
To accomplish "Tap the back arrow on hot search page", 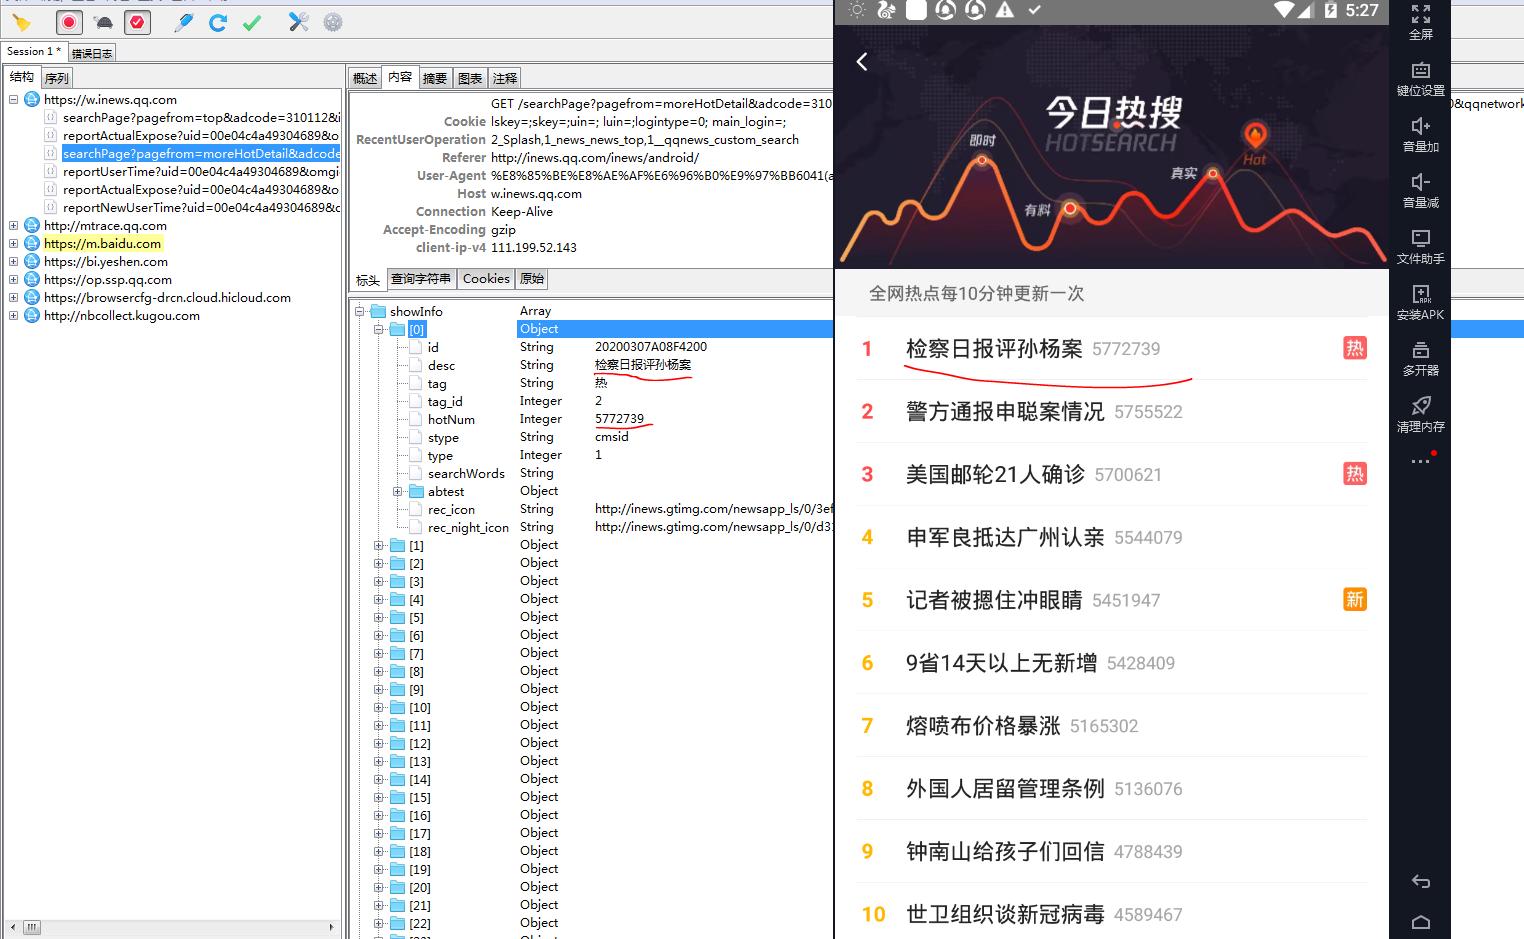I will click(x=862, y=62).
